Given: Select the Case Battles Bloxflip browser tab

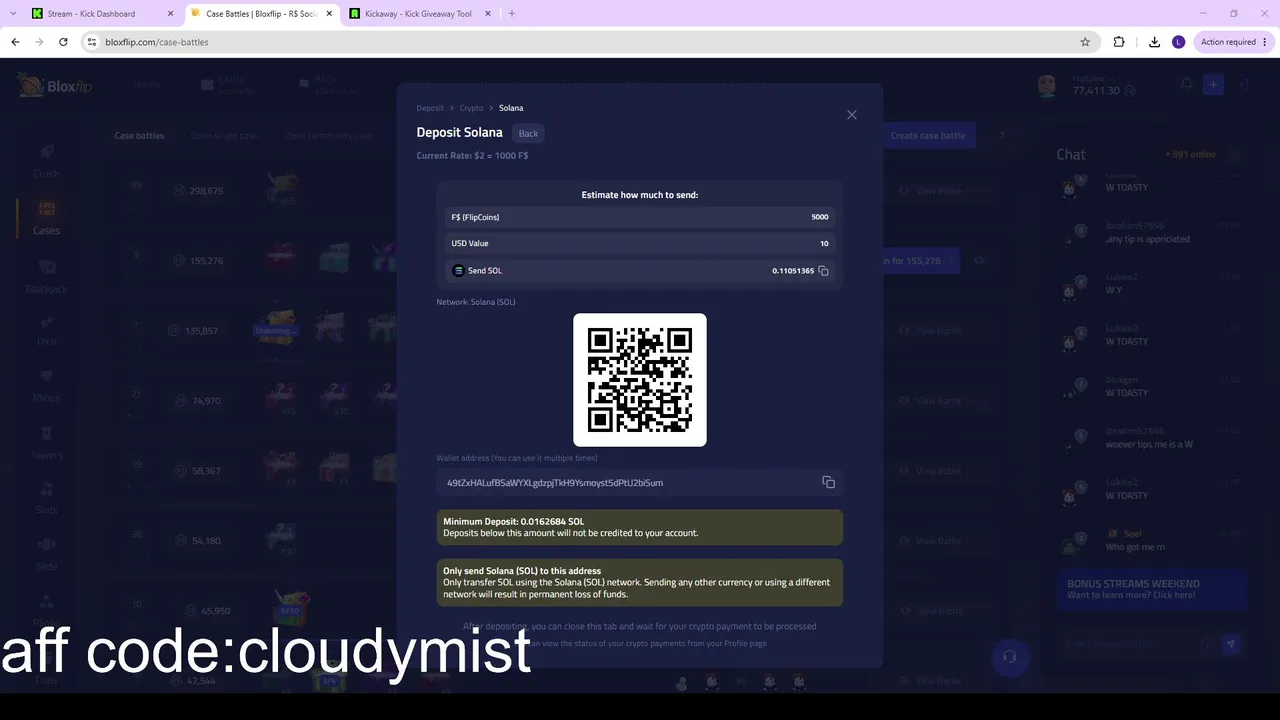Looking at the screenshot, I should coord(261,14).
